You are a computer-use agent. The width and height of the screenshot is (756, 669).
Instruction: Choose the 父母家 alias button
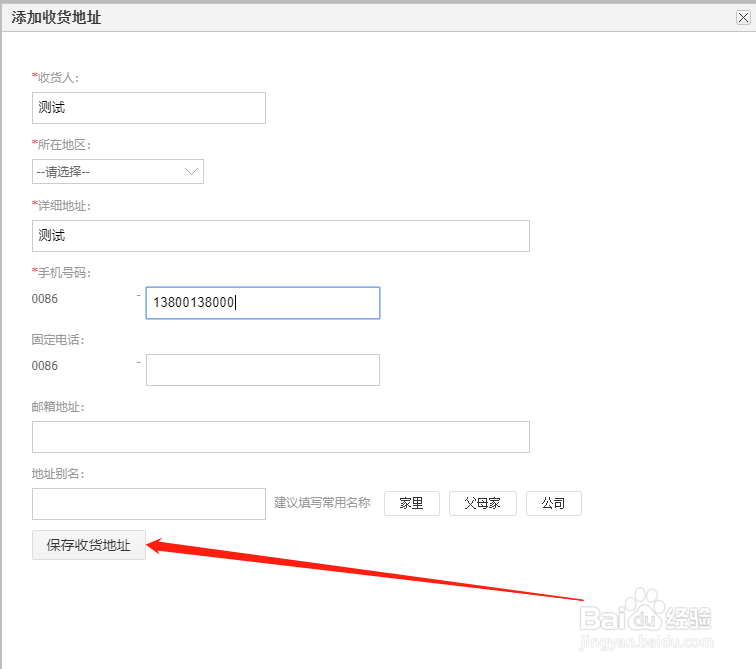tap(483, 504)
